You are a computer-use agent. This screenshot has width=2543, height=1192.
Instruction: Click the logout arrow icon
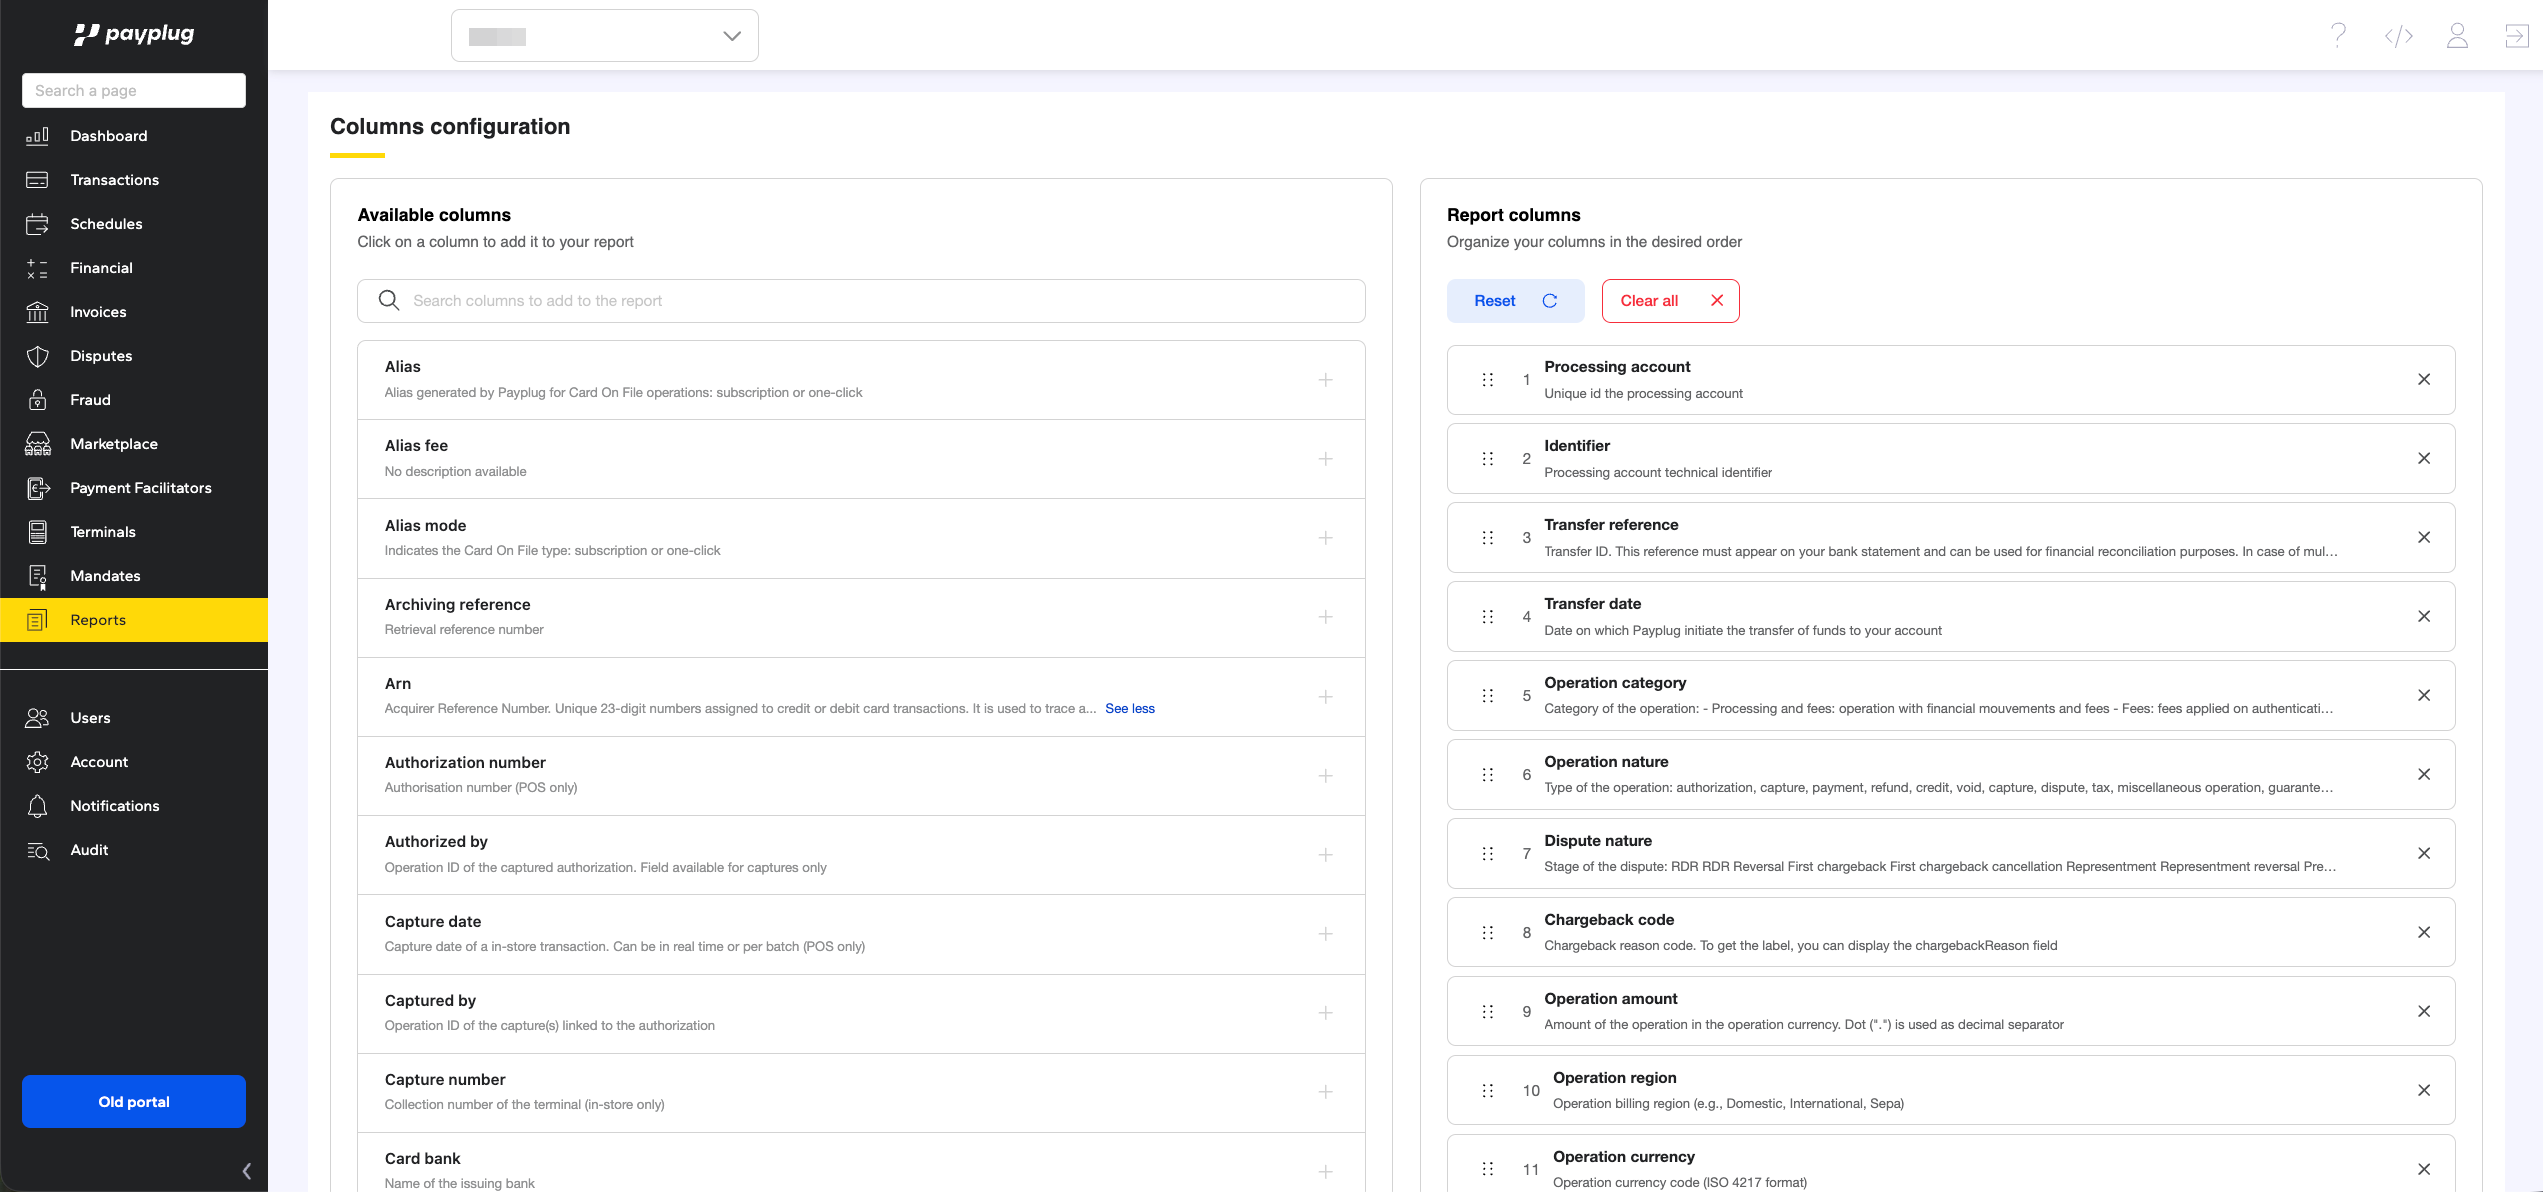click(2516, 36)
